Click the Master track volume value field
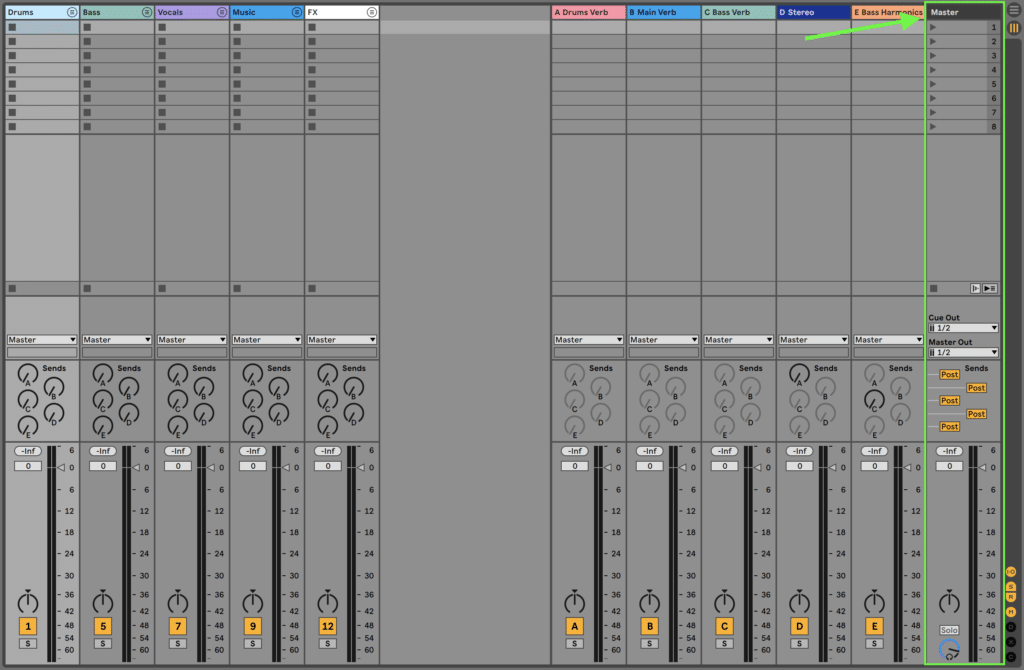This screenshot has height=670, width=1024. pyautogui.click(x=950, y=466)
